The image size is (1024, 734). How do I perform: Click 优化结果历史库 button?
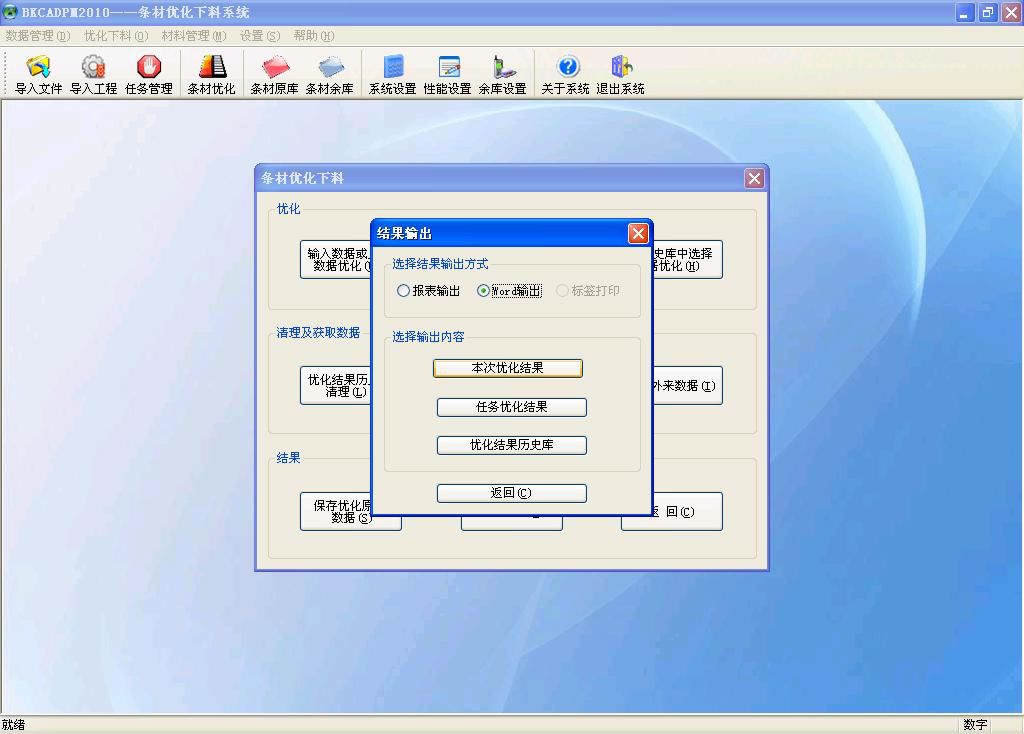(x=511, y=445)
